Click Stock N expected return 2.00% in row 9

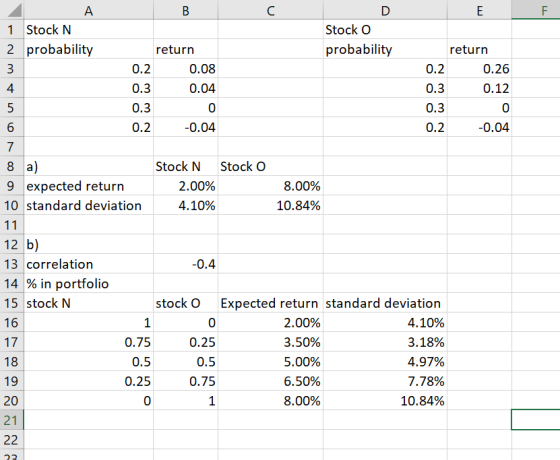click(186, 186)
